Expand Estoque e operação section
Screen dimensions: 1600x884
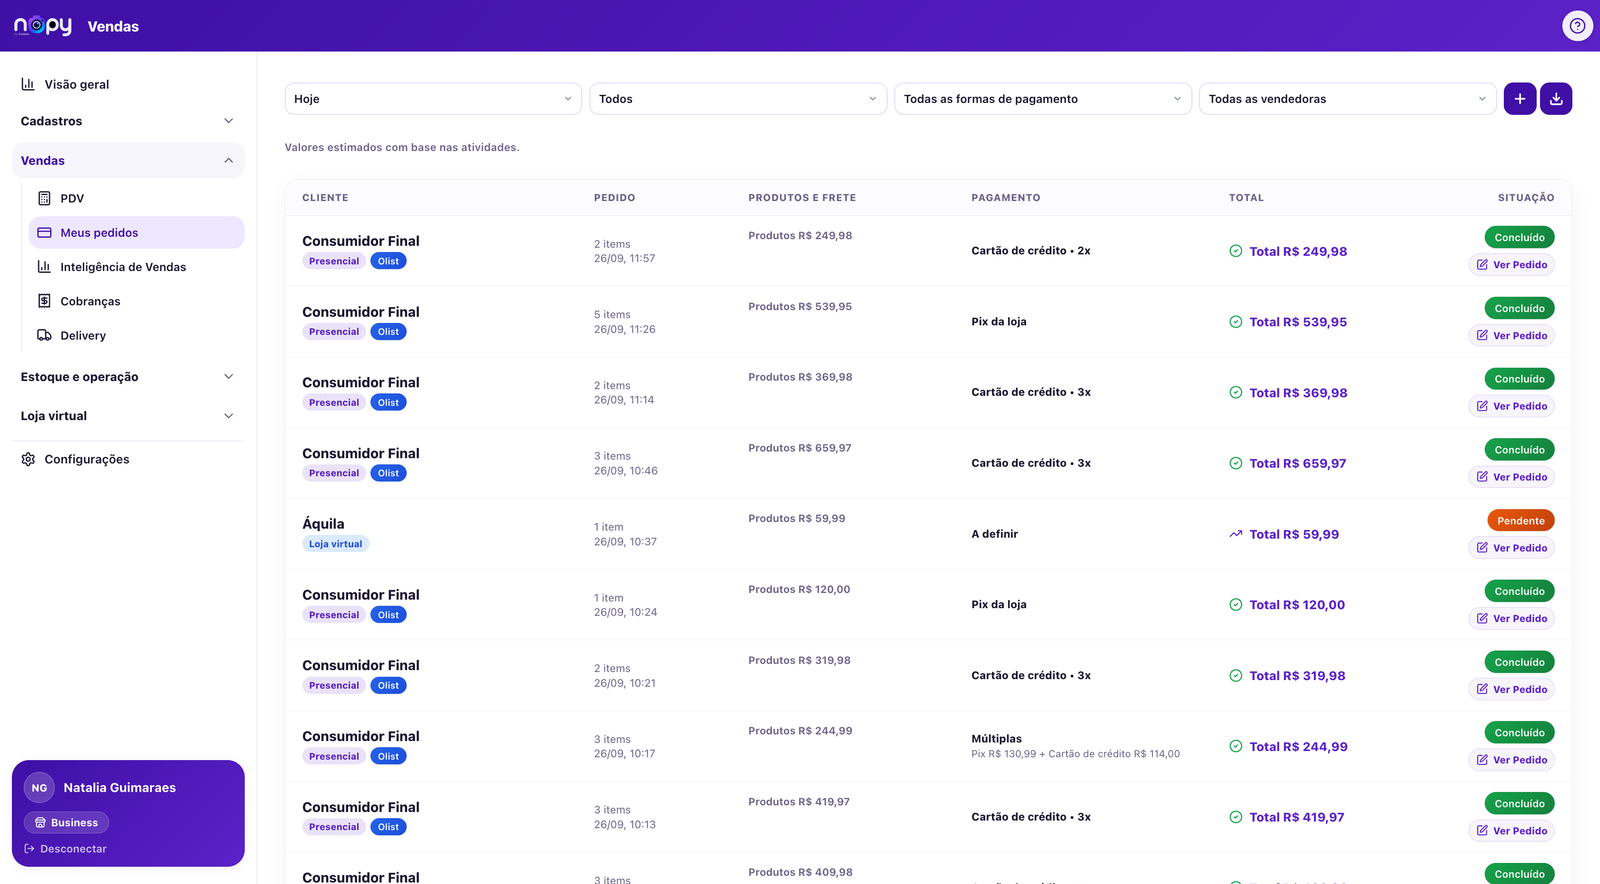click(128, 377)
